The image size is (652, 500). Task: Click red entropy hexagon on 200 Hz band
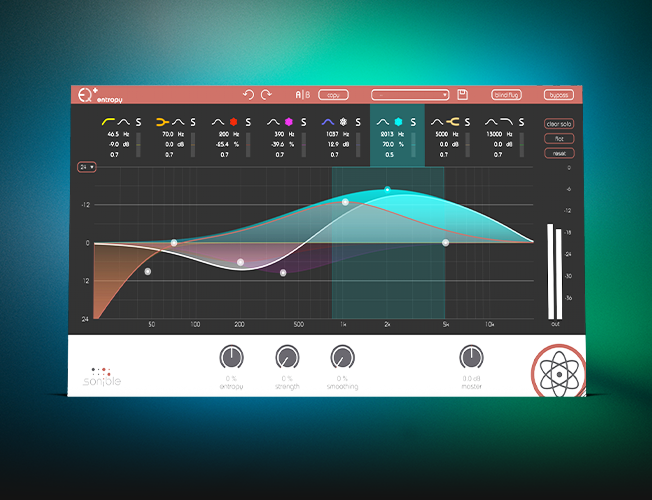point(234,122)
